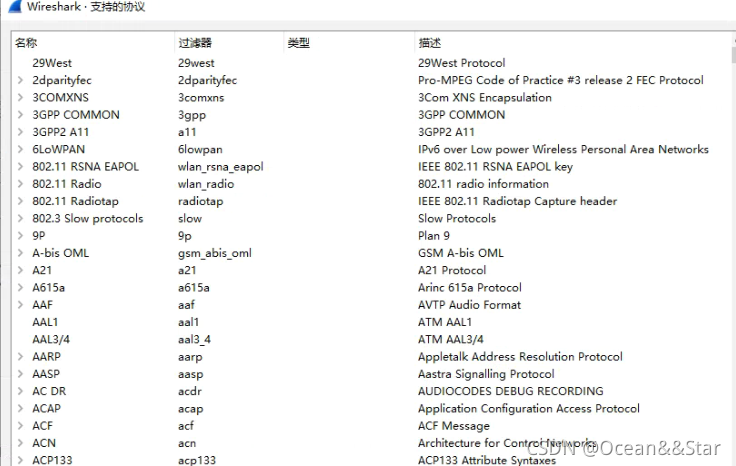Expand the ACN protocol row
The width and height of the screenshot is (736, 466).
point(20,443)
